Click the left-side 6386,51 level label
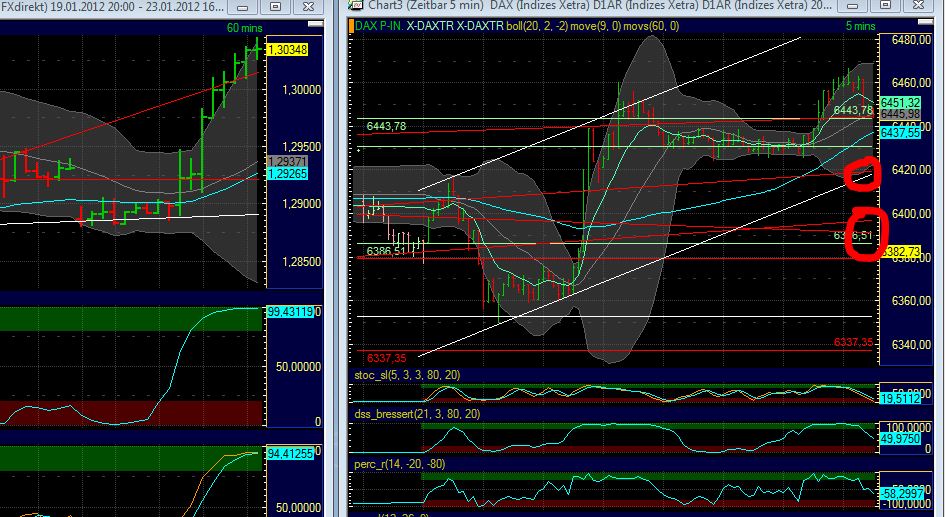 (386, 251)
